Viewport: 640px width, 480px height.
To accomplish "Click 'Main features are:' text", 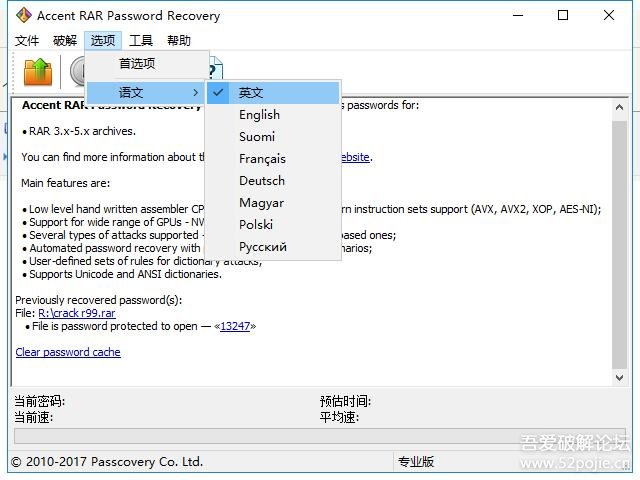I will (66, 183).
